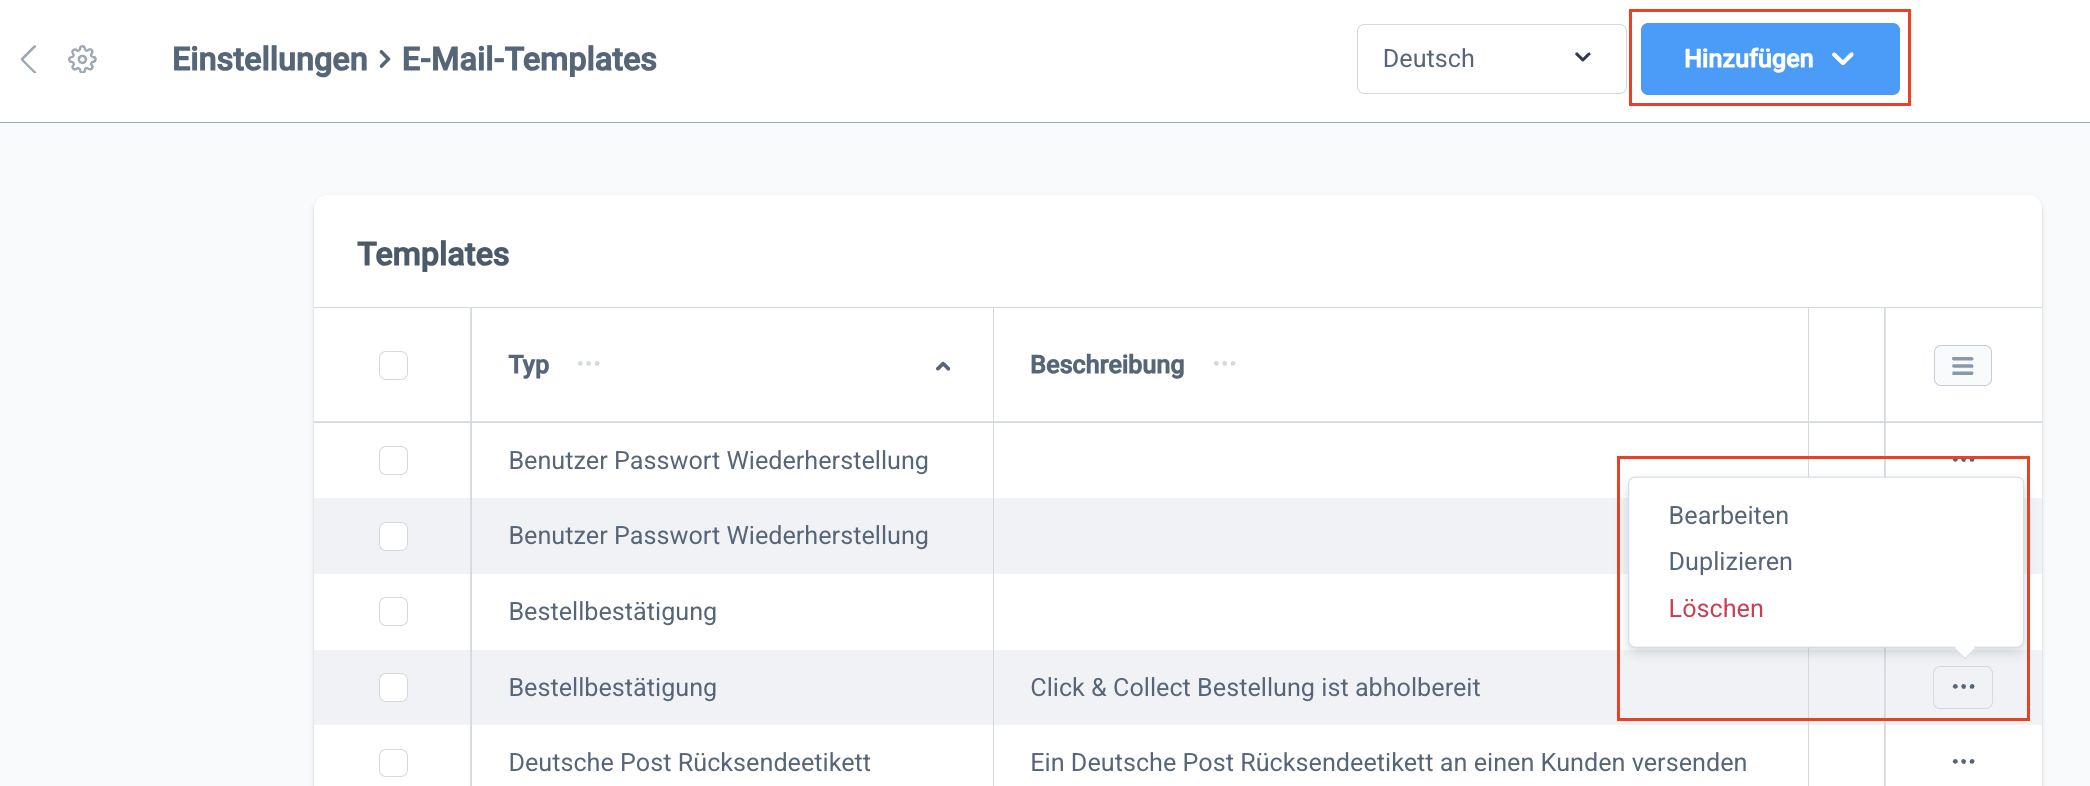The width and height of the screenshot is (2090, 786).
Task: Open row actions for Deutsche Post Rücksendeetikett
Action: [1963, 762]
